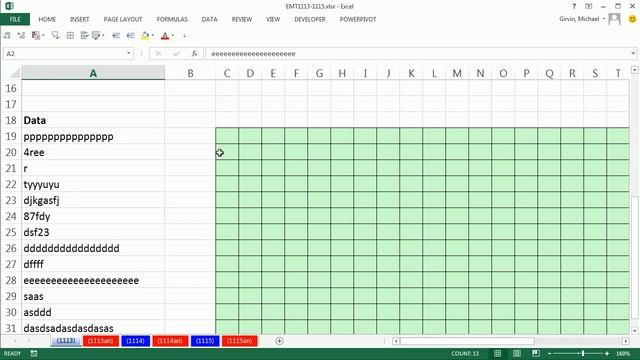Image resolution: width=640 pixels, height=360 pixels.
Task: Open the FILE tab
Action: coord(15,19)
